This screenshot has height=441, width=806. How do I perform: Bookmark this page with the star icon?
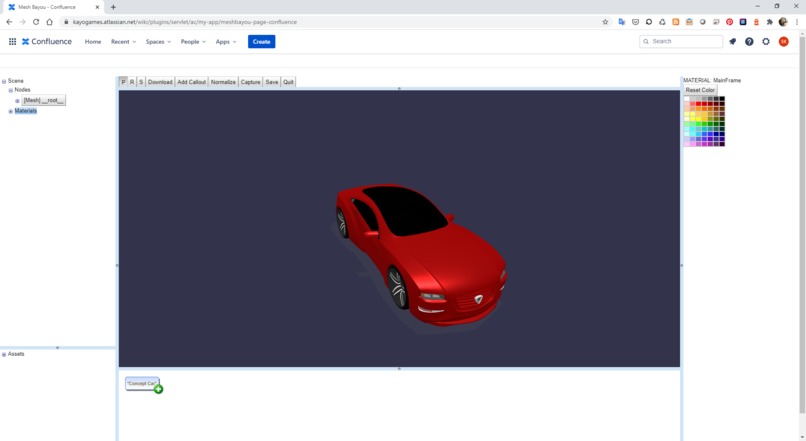(605, 22)
